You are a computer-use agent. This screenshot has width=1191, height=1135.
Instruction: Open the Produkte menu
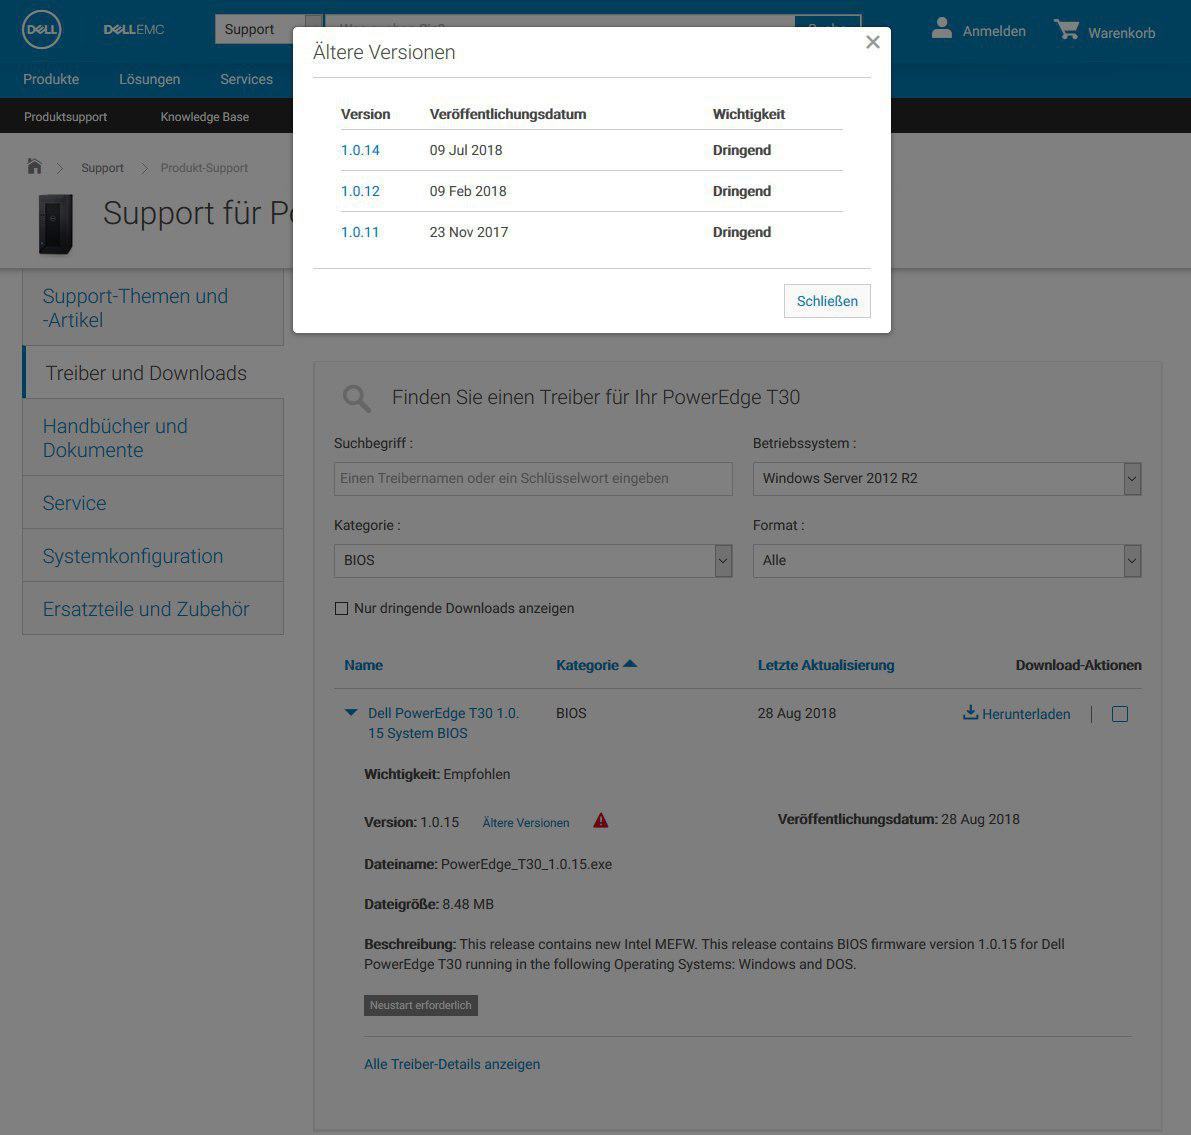click(51, 79)
